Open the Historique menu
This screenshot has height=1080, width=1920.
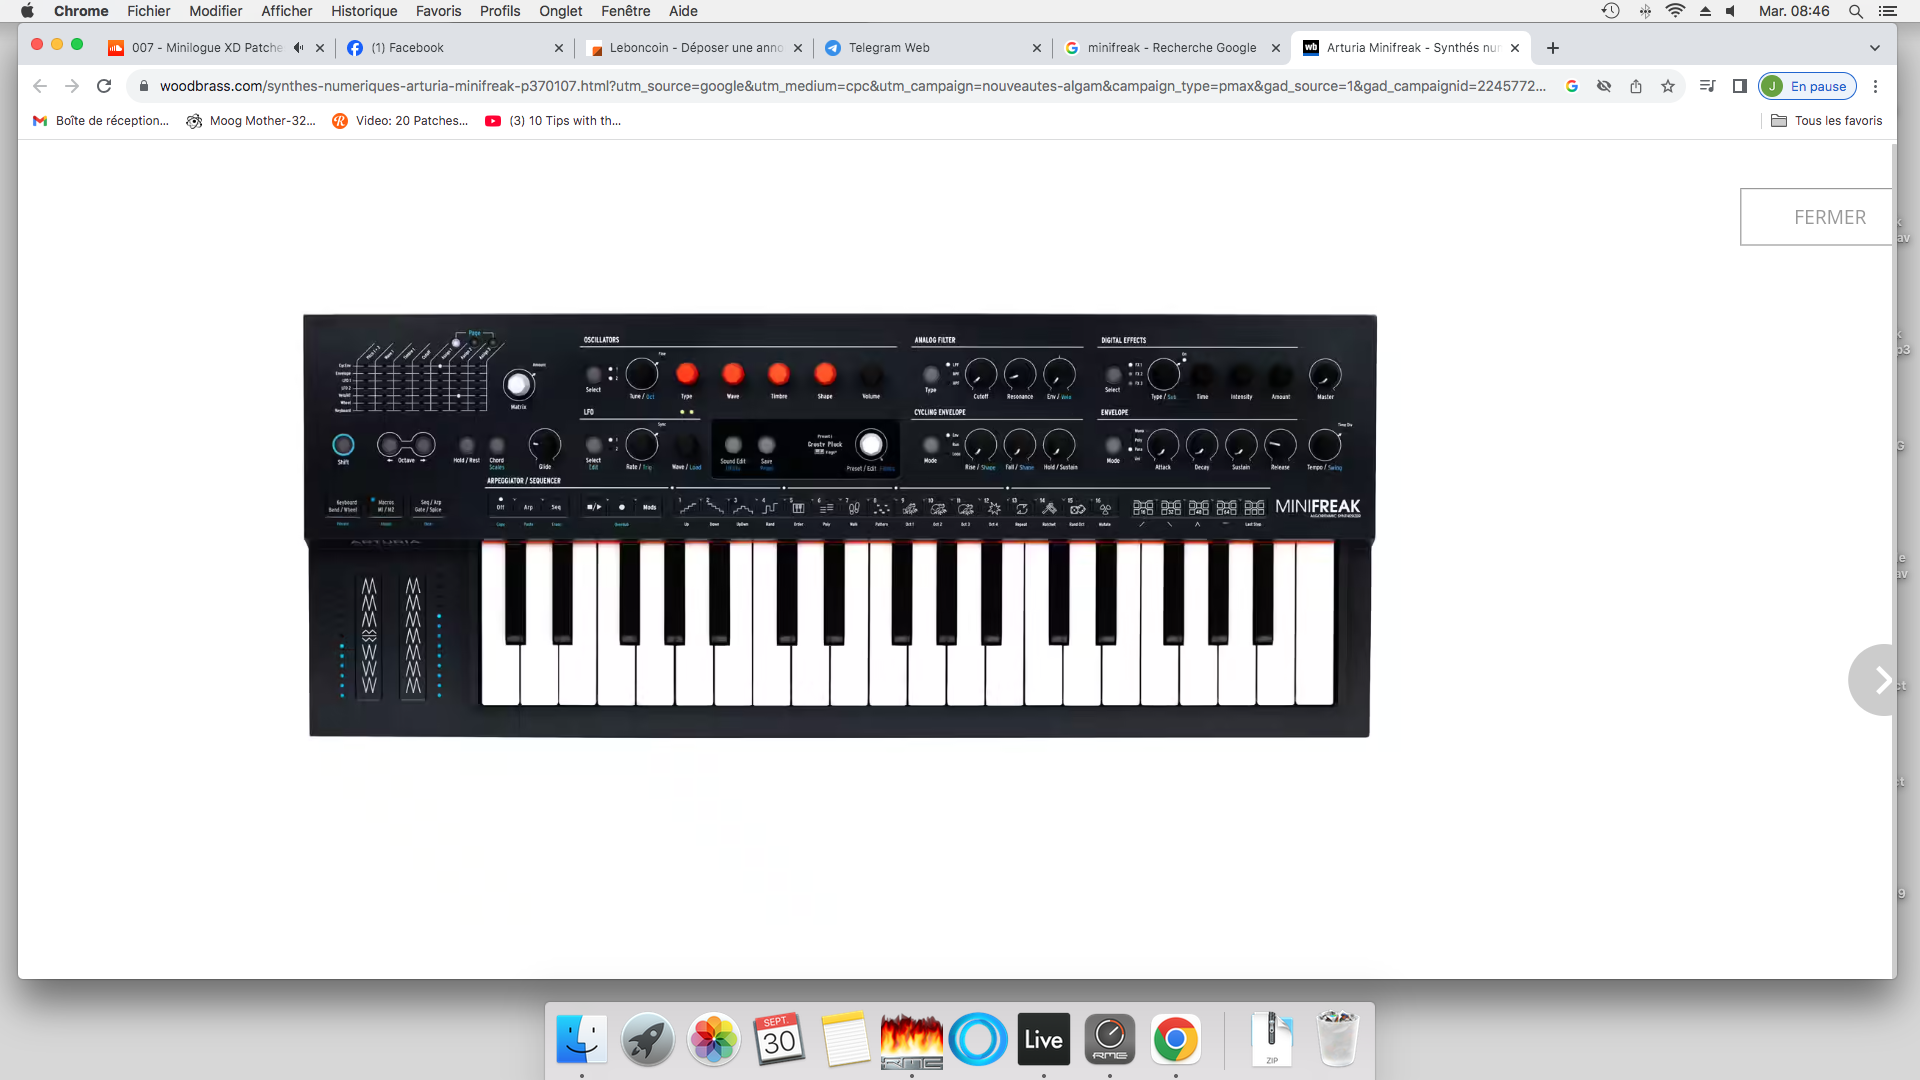click(364, 11)
